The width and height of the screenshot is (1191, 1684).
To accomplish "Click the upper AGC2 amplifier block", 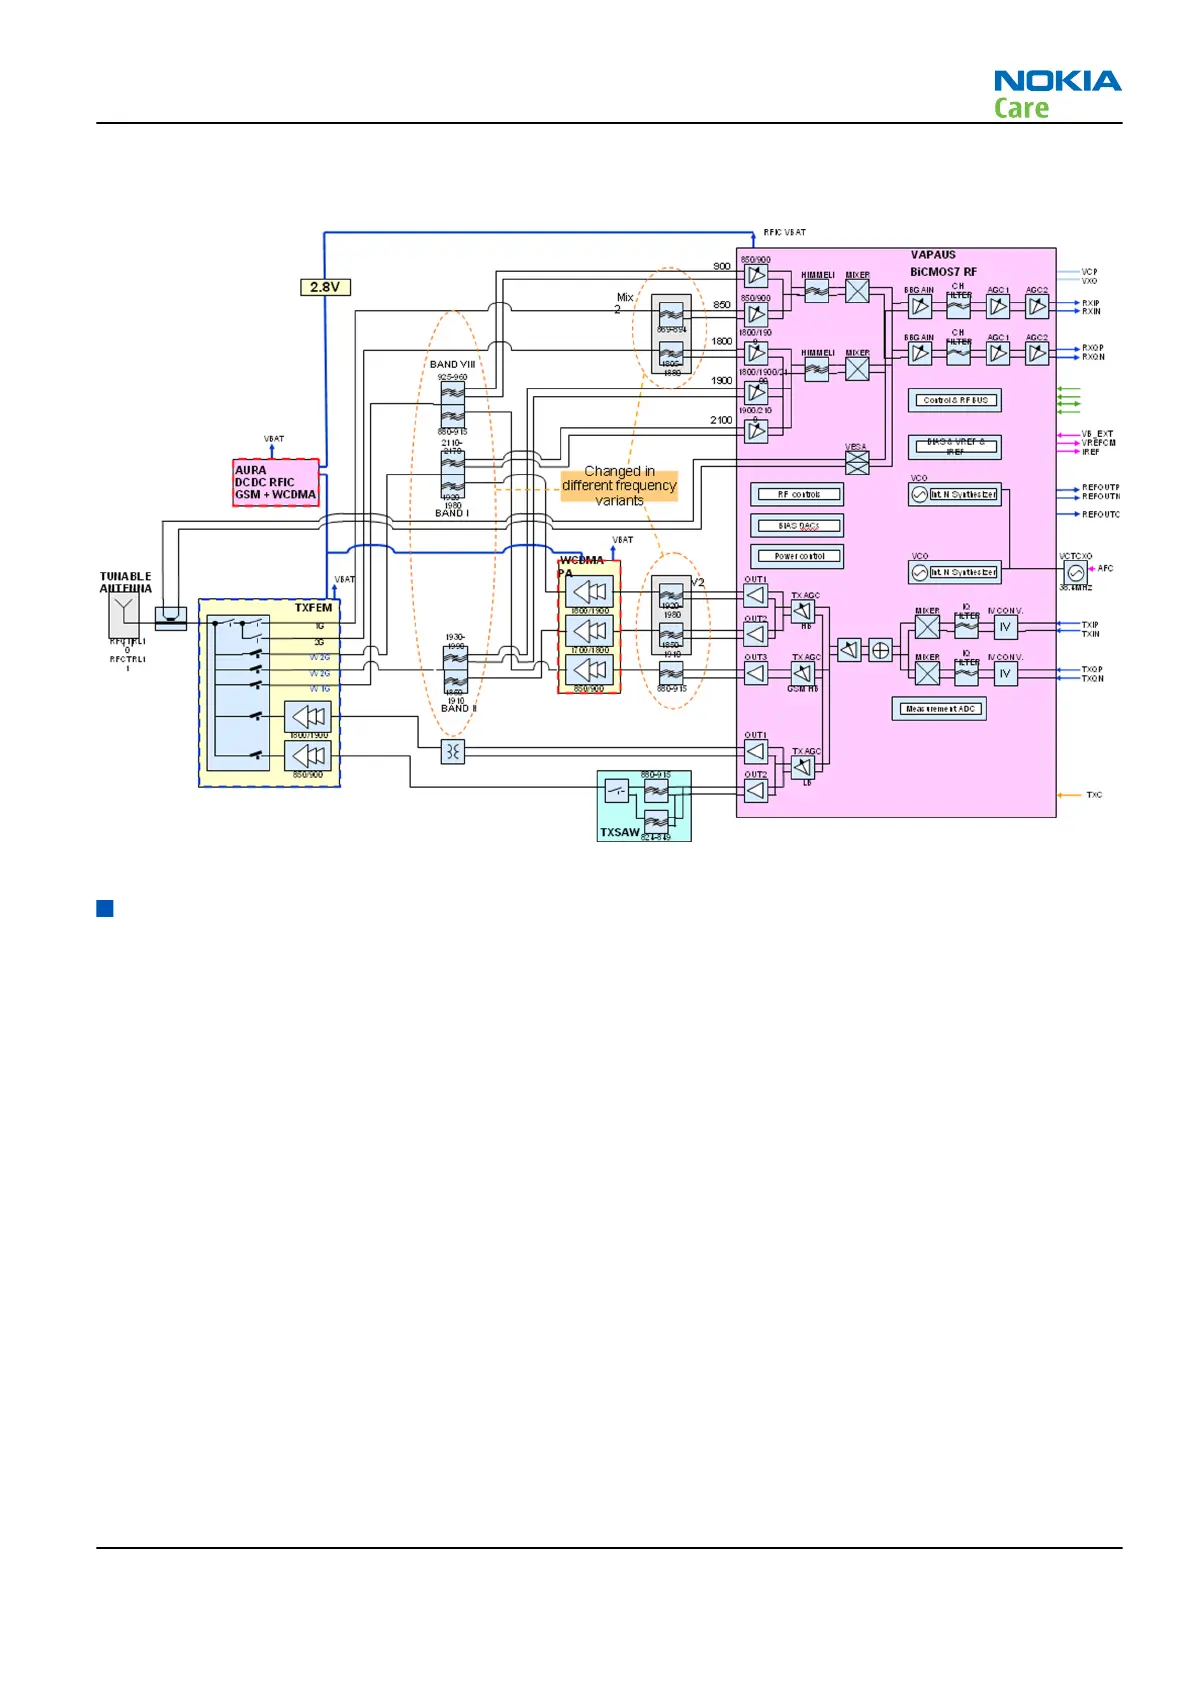I will (1037, 307).
